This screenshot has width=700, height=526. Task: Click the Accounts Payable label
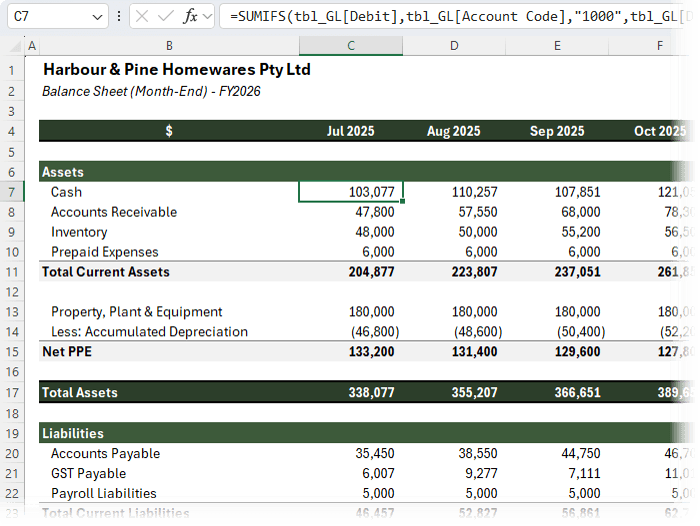point(105,454)
